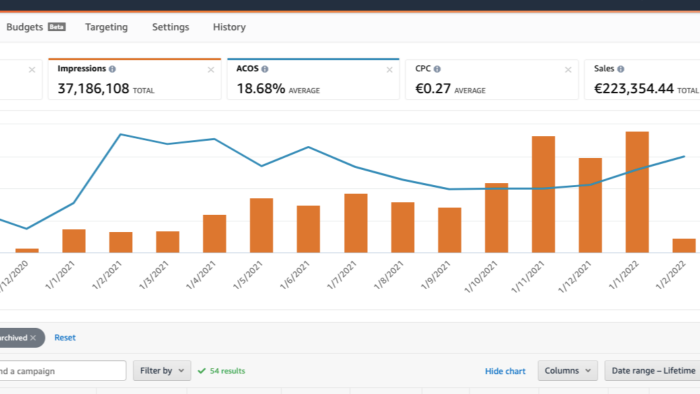
Task: Click the Sales info icon
Action: (621, 69)
